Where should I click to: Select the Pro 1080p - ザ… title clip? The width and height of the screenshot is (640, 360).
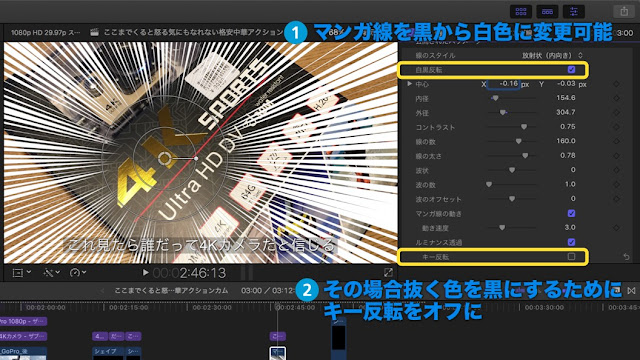pyautogui.click(x=23, y=321)
